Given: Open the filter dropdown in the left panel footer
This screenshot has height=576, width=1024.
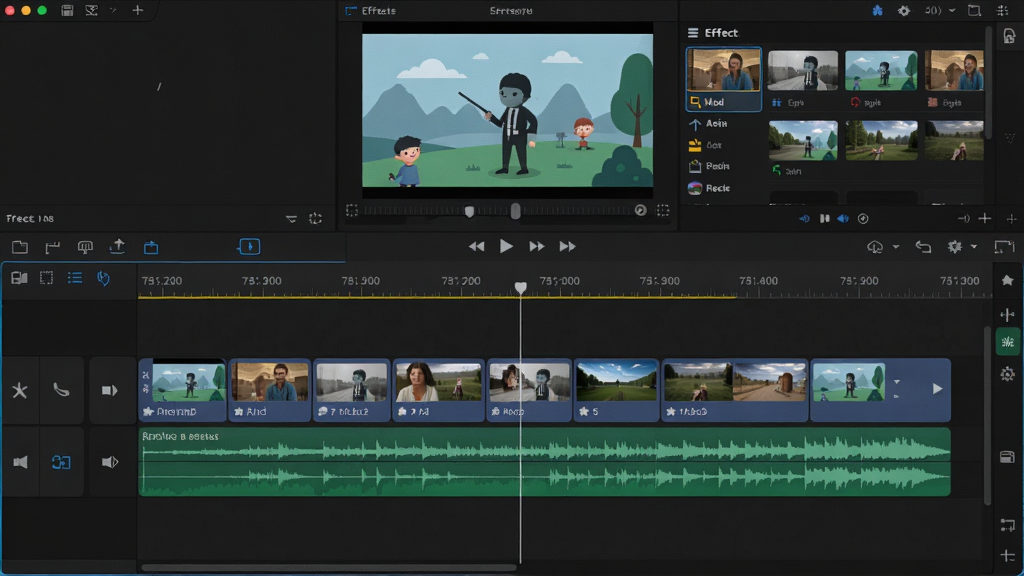Looking at the screenshot, I should (x=291, y=219).
